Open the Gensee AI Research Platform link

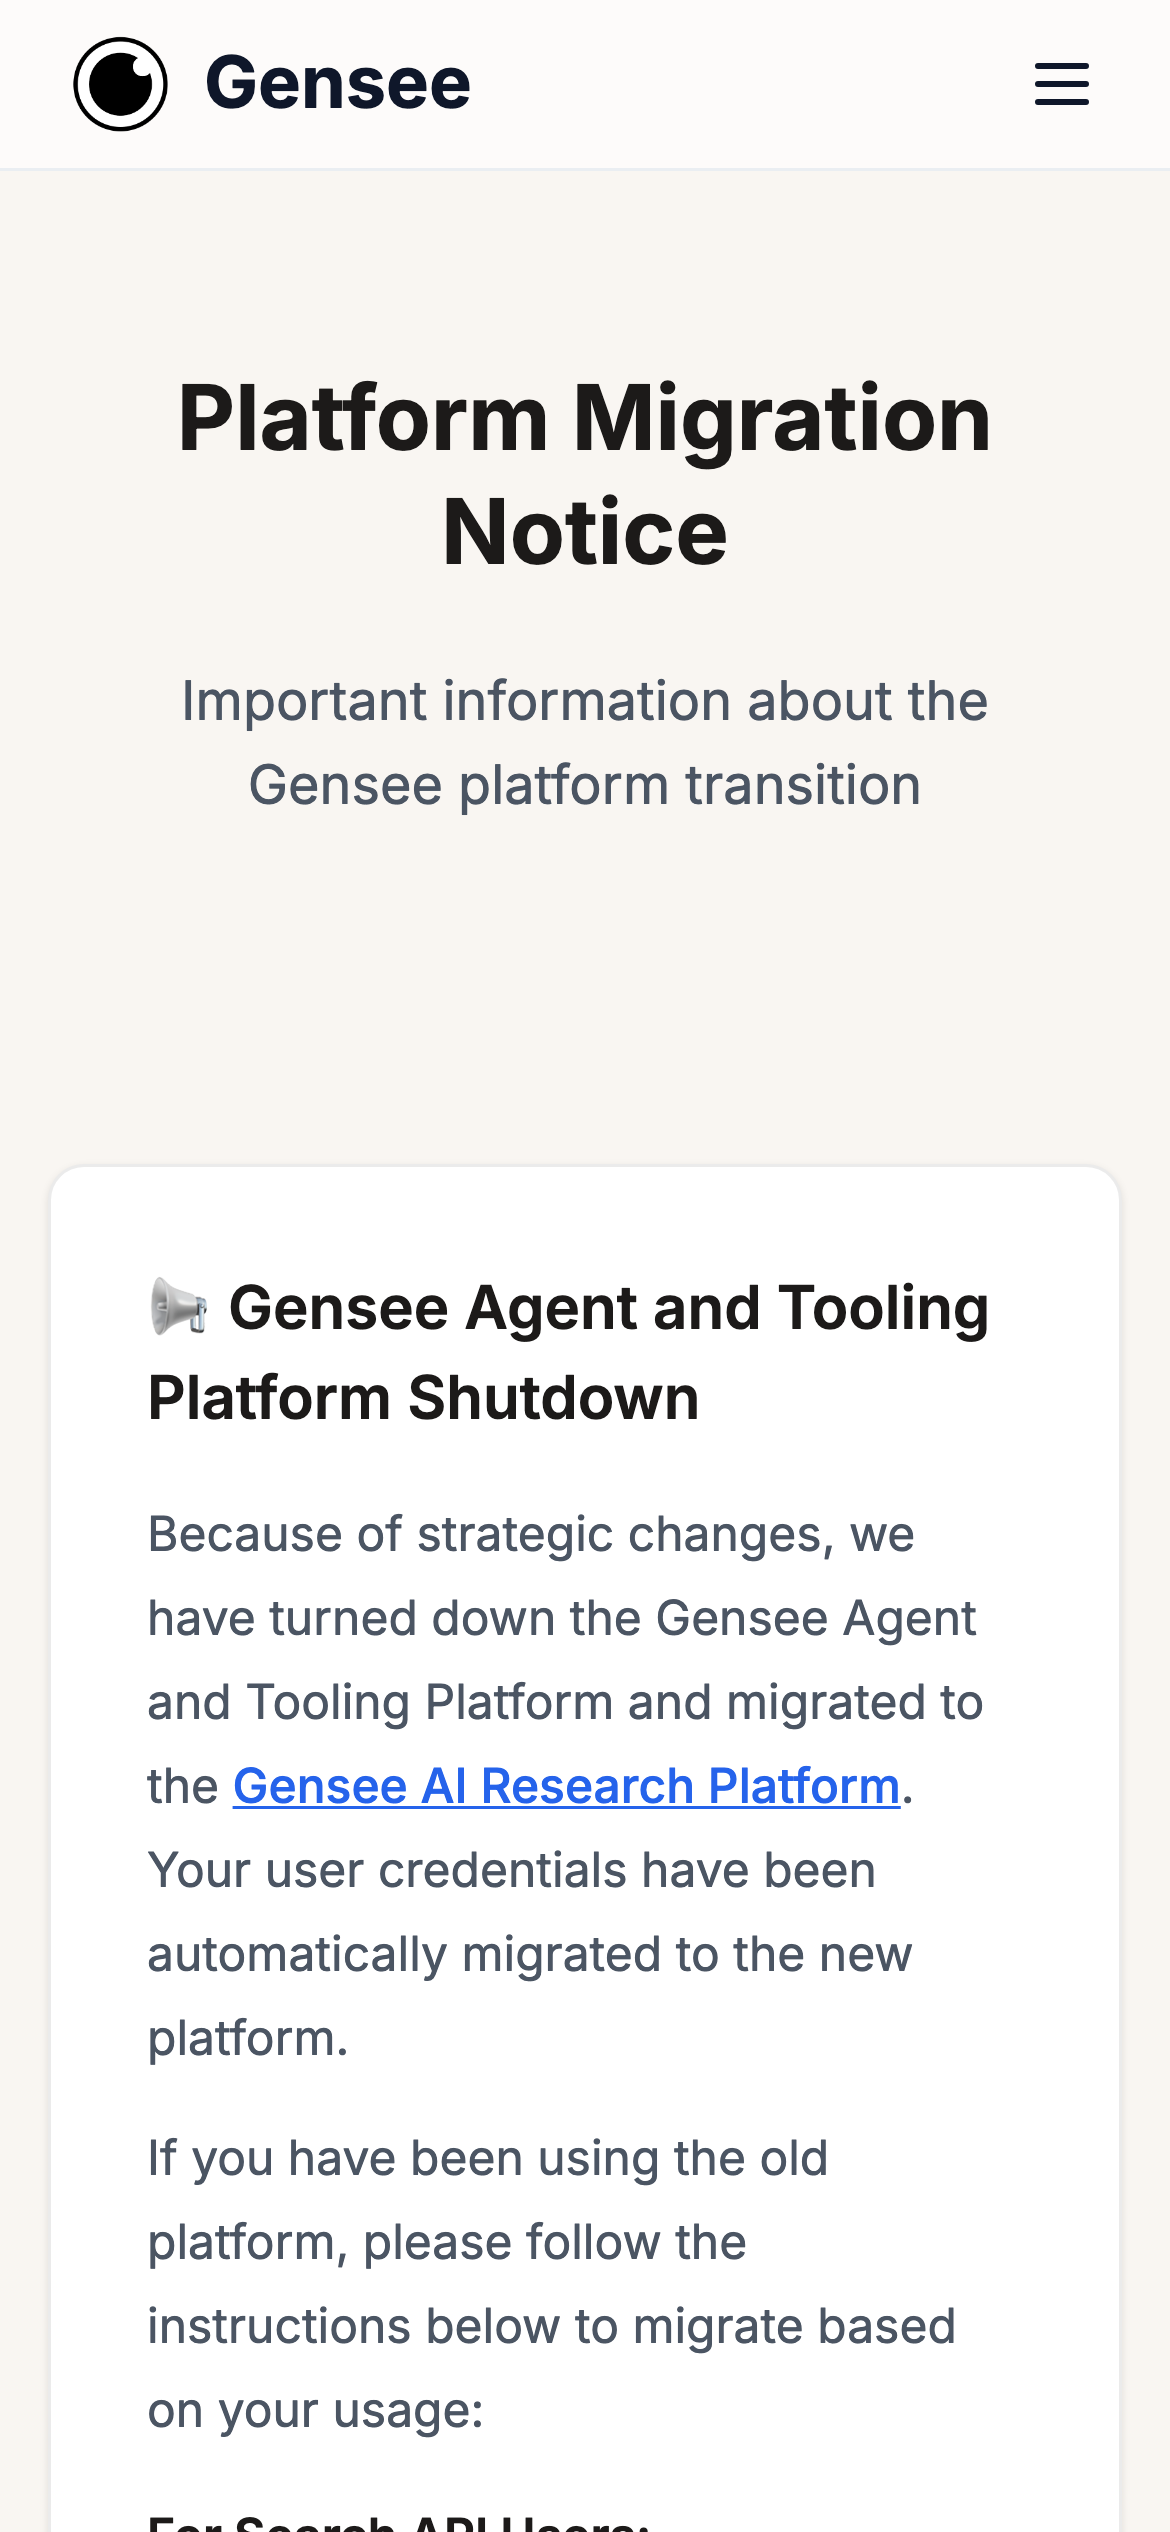click(x=566, y=1786)
